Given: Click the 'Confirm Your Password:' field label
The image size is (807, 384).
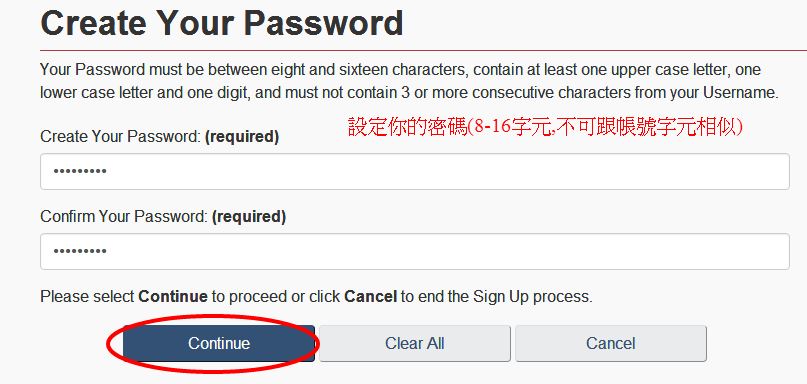Looking at the screenshot, I should click(x=124, y=217).
